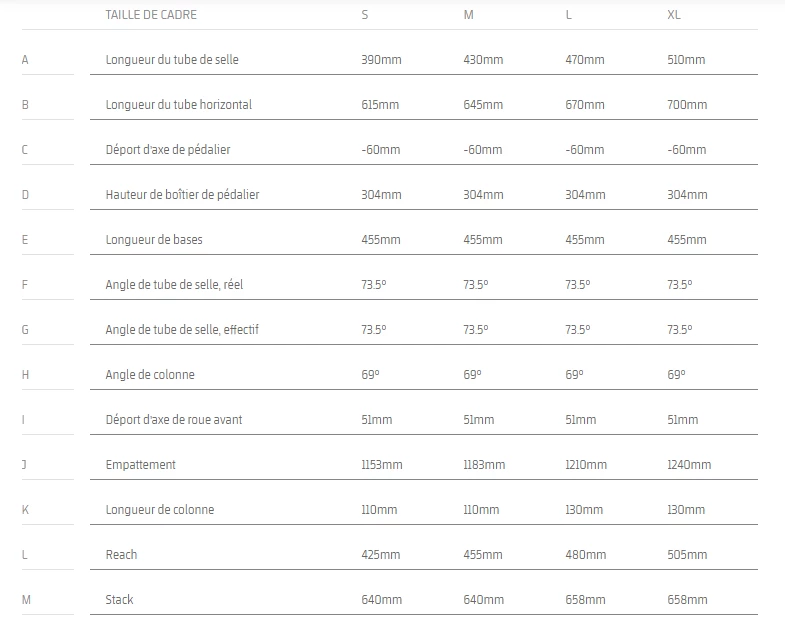Select the 505mm Reach value for XL
This screenshot has width=785, height=638.
[687, 555]
